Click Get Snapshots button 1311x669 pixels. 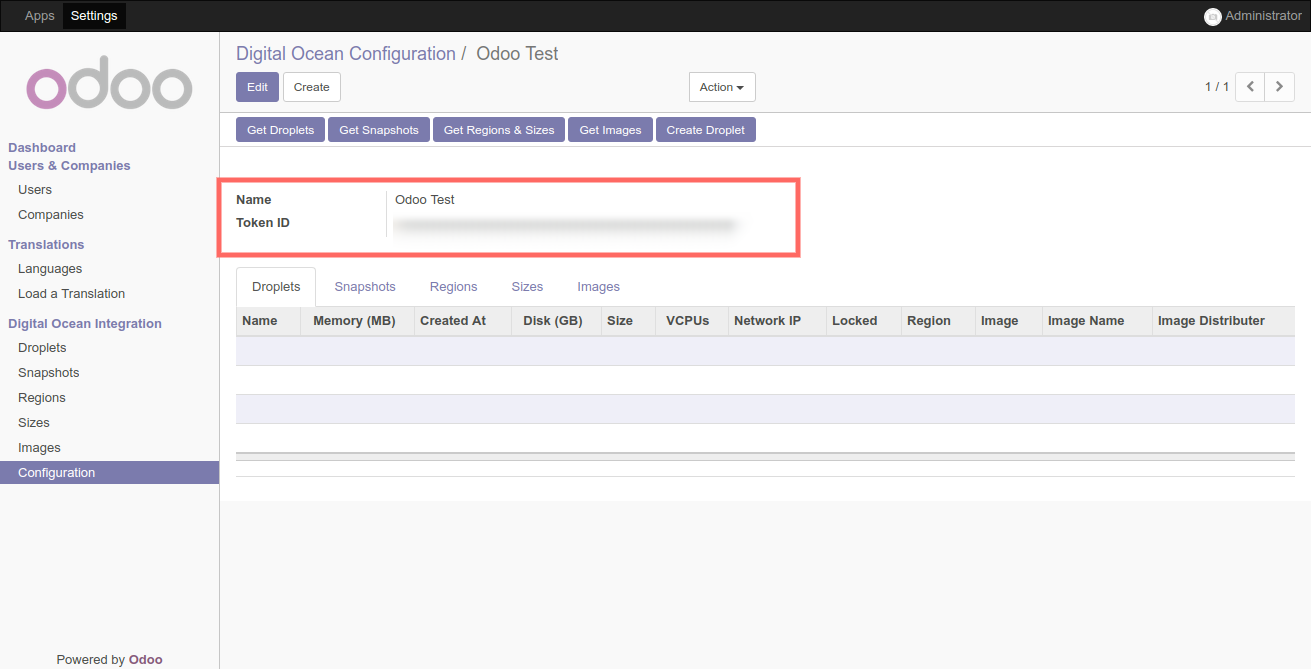[379, 130]
